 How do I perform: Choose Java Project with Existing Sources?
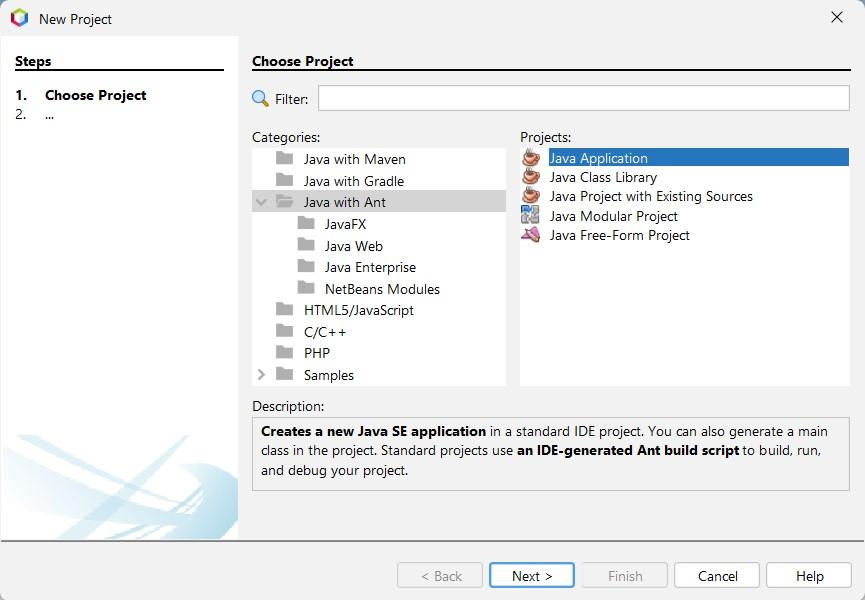pyautogui.click(x=651, y=196)
